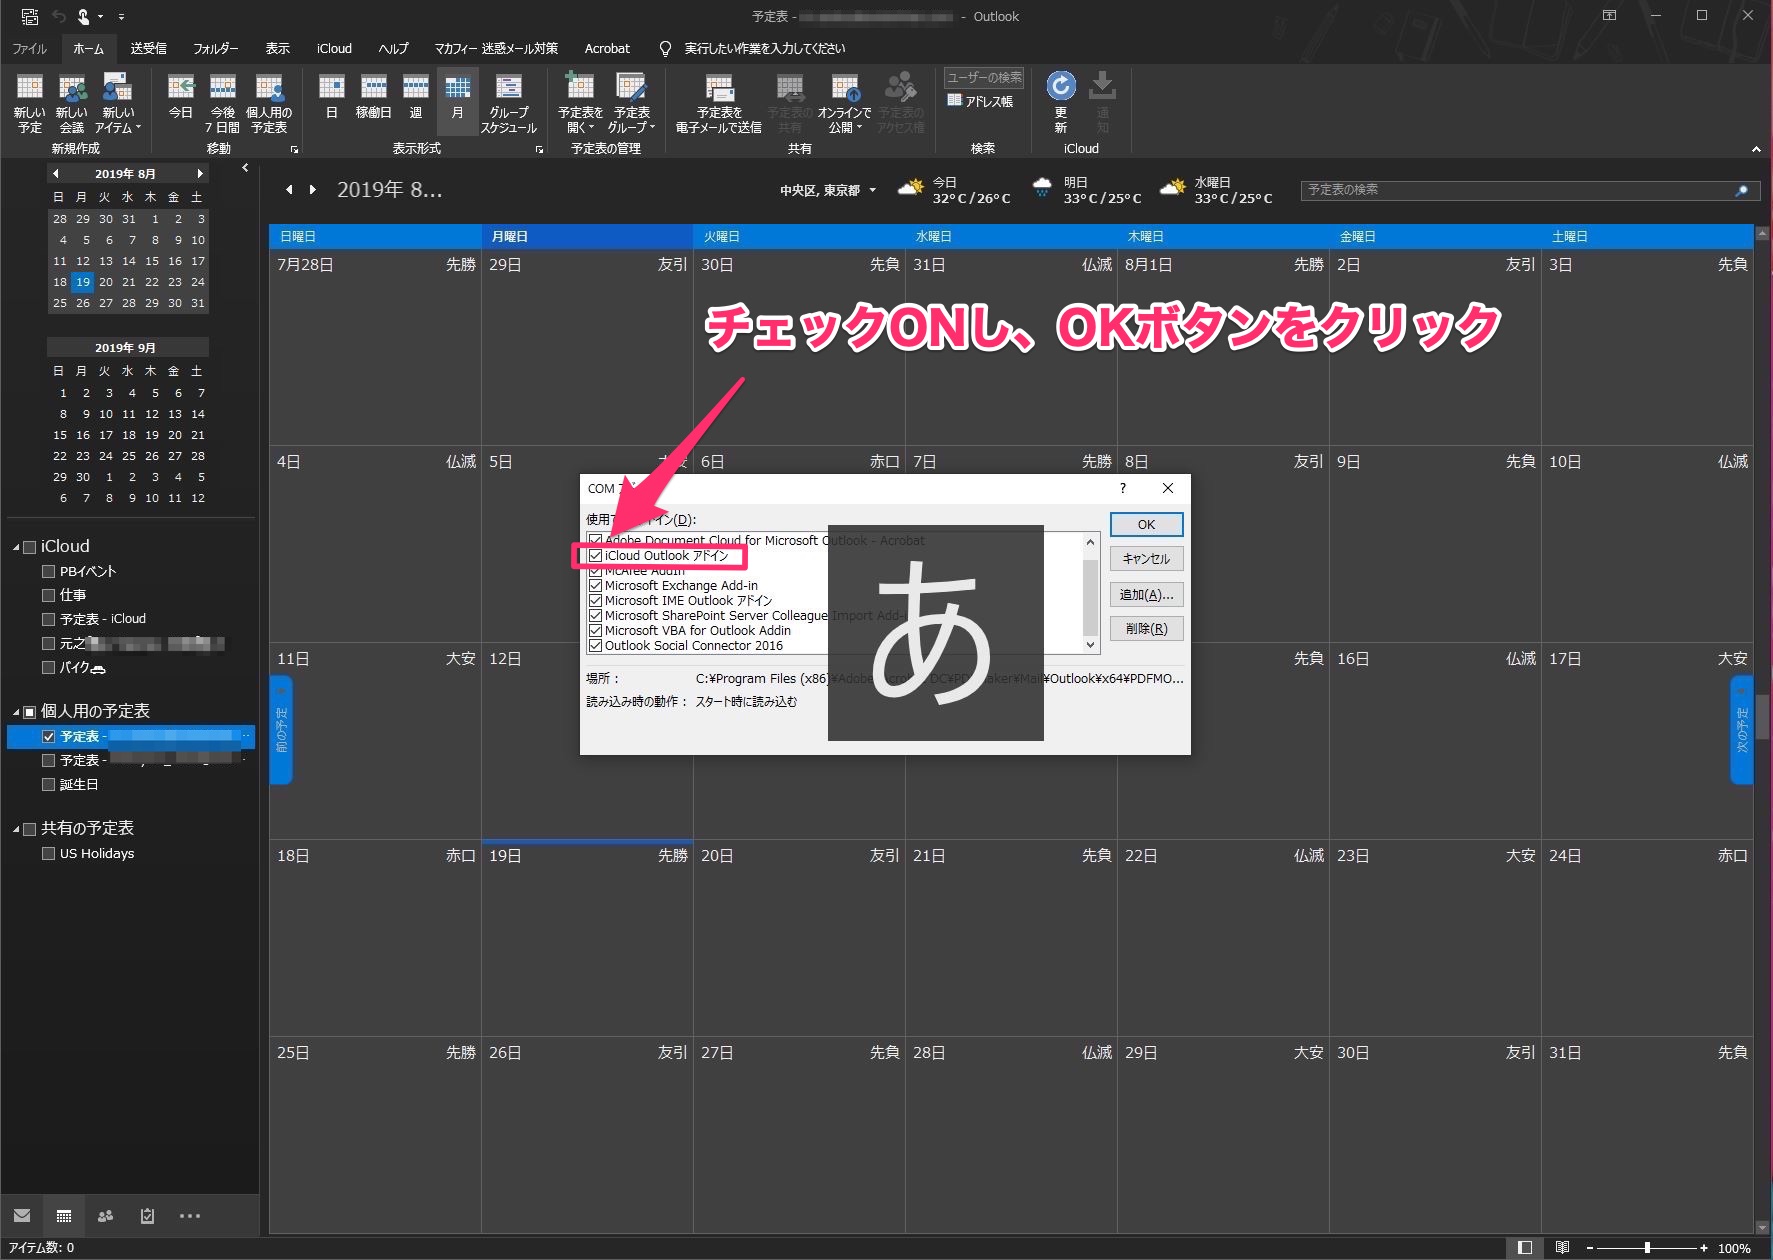The height and width of the screenshot is (1260, 1773).
Task: Click the ユーザーの検索 people search box
Action: pos(984,77)
